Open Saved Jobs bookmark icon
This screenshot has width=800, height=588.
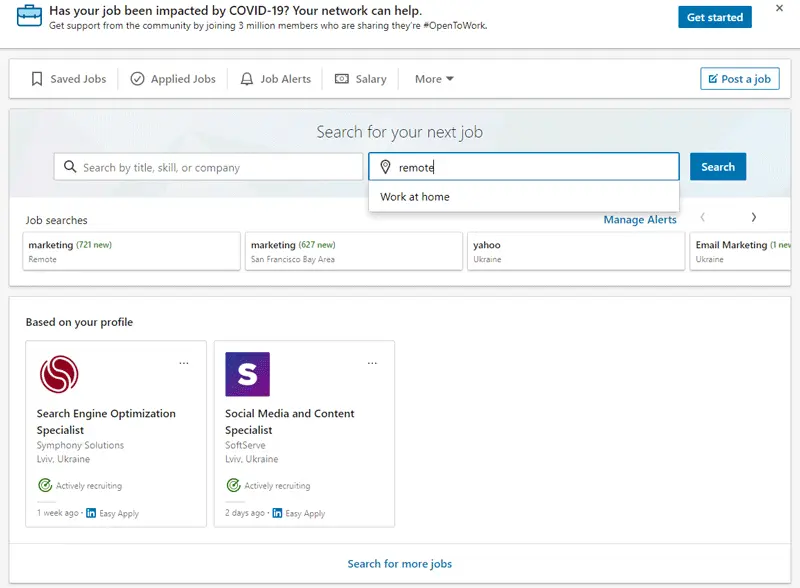point(37,79)
